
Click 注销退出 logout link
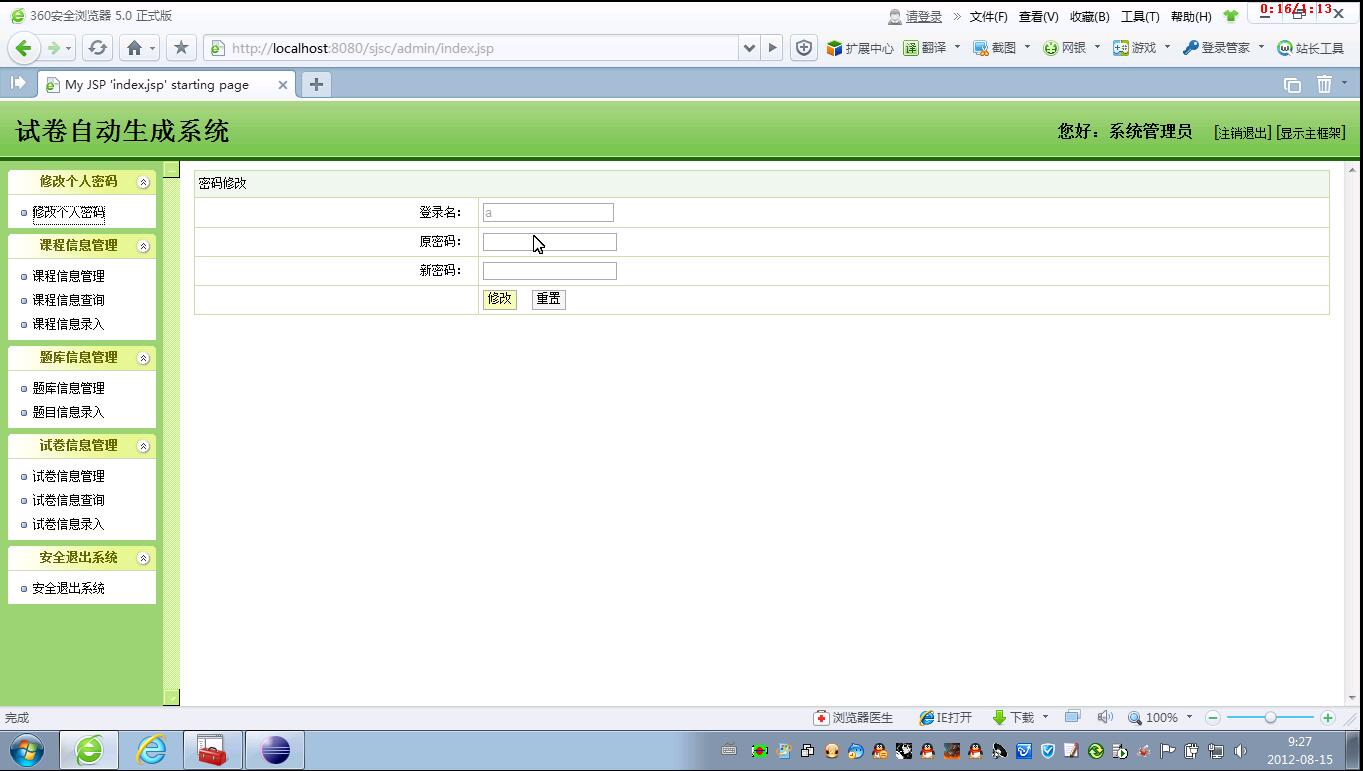(x=1242, y=133)
